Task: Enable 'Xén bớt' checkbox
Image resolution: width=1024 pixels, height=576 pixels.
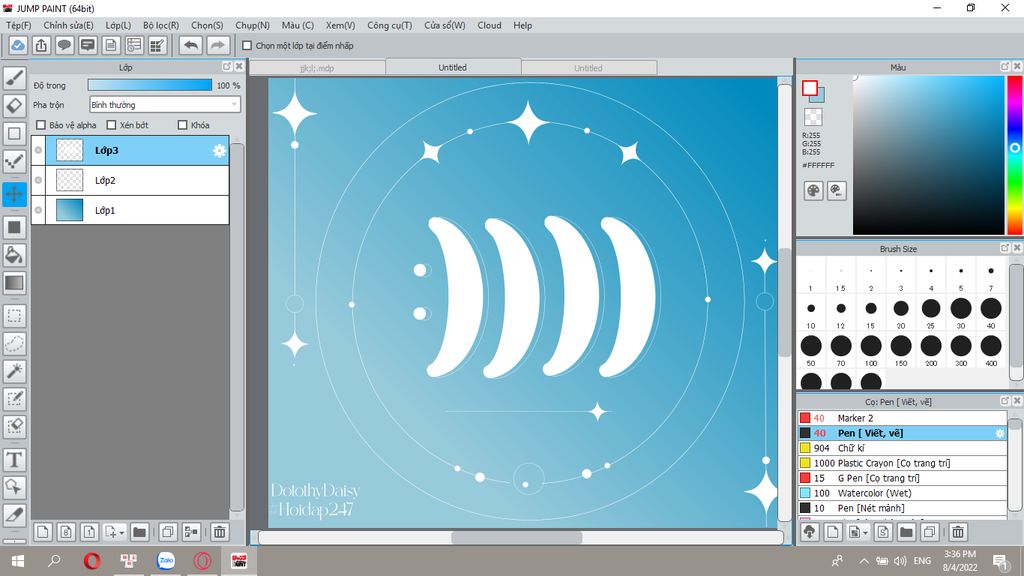Action: click(111, 125)
